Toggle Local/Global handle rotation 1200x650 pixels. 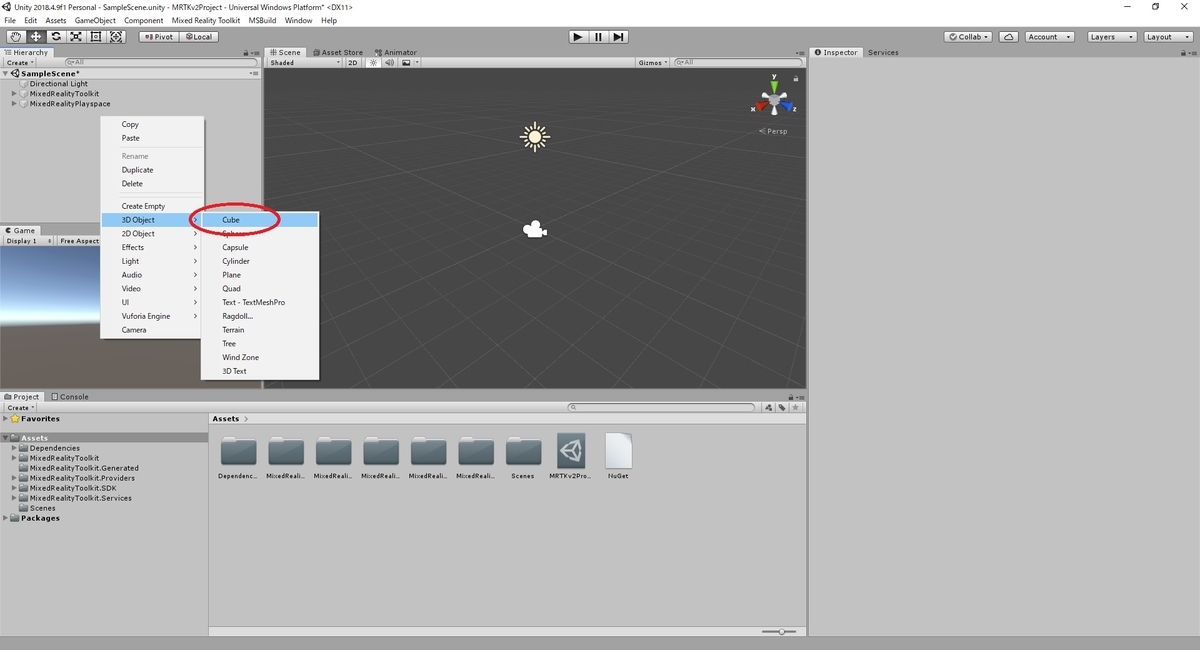[x=198, y=37]
